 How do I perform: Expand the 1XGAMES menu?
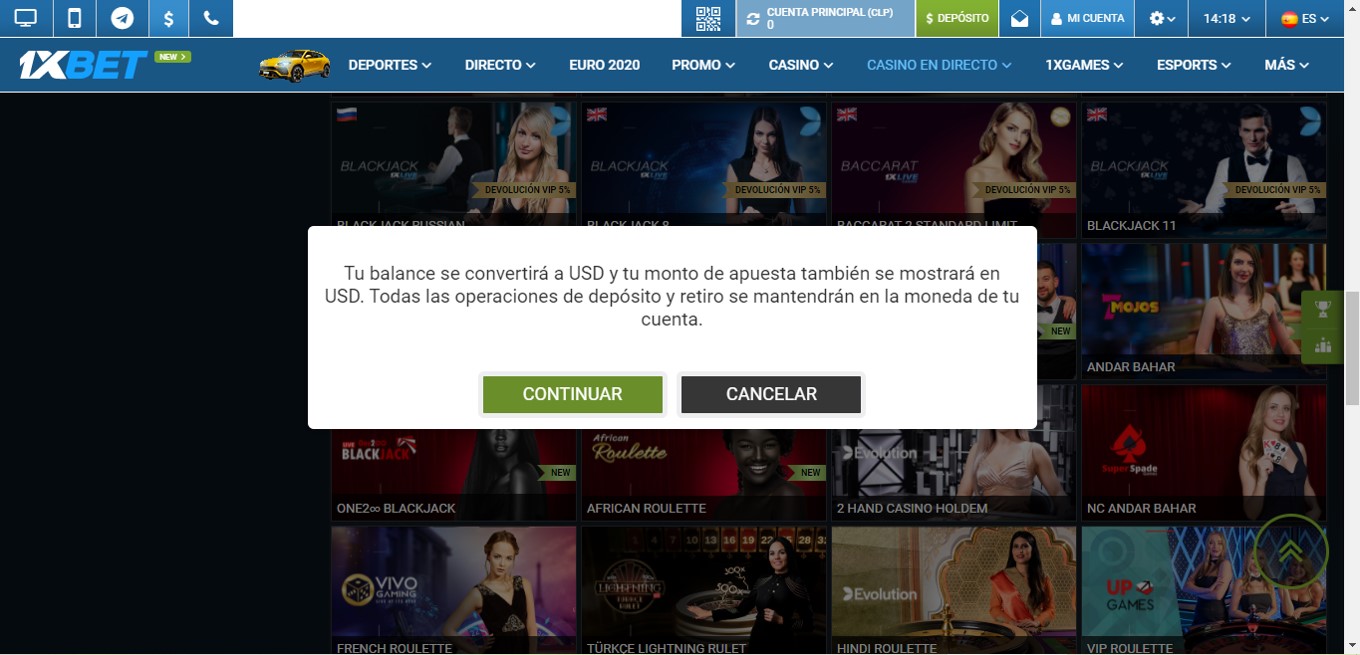click(x=1084, y=65)
